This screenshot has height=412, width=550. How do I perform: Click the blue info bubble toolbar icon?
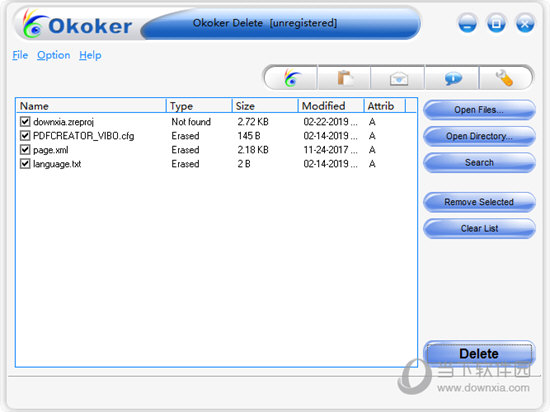tap(453, 79)
